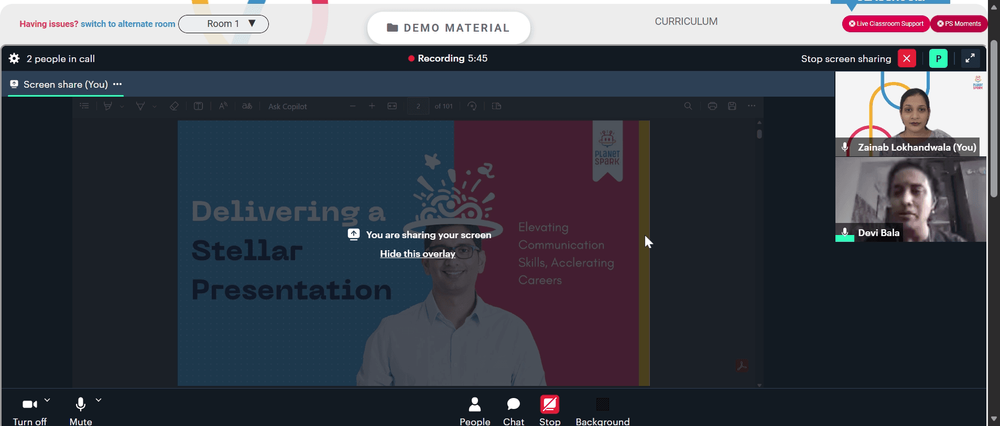Open PDF contents list icon
The image size is (1000, 426).
[84, 106]
